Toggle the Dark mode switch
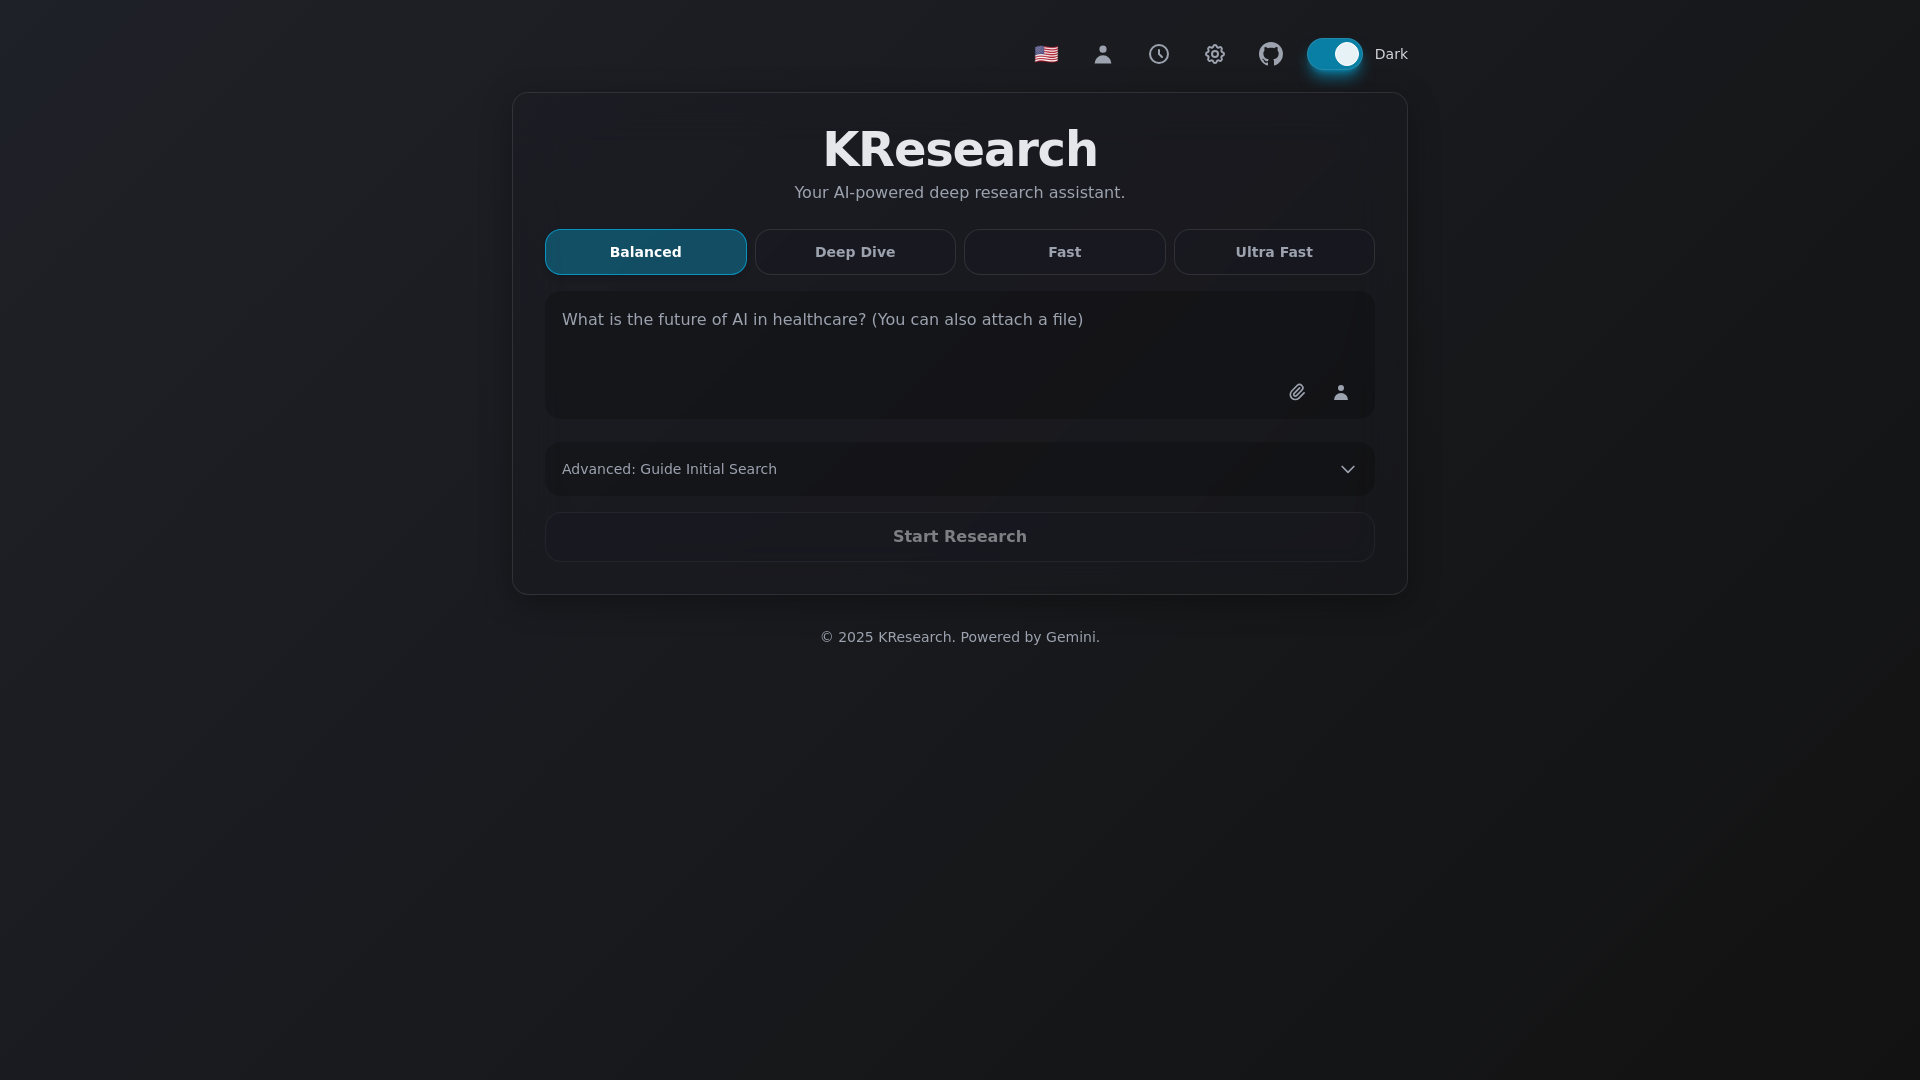This screenshot has height=1080, width=1920. coord(1334,54)
